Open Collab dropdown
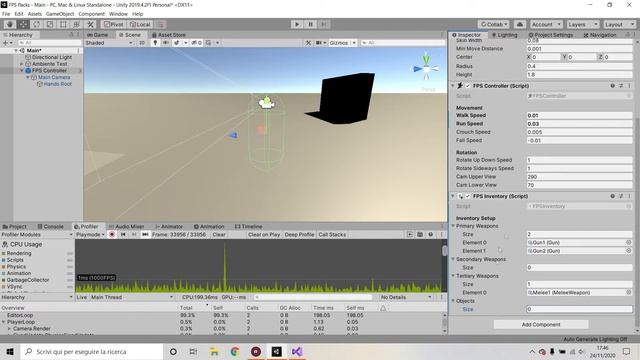Image resolution: width=640 pixels, height=360 pixels. pyautogui.click(x=494, y=24)
